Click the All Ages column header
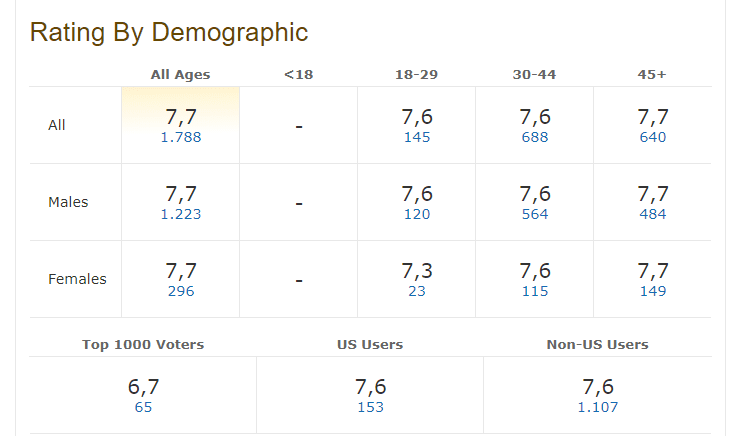Screen dimensions: 738x436 point(181,74)
